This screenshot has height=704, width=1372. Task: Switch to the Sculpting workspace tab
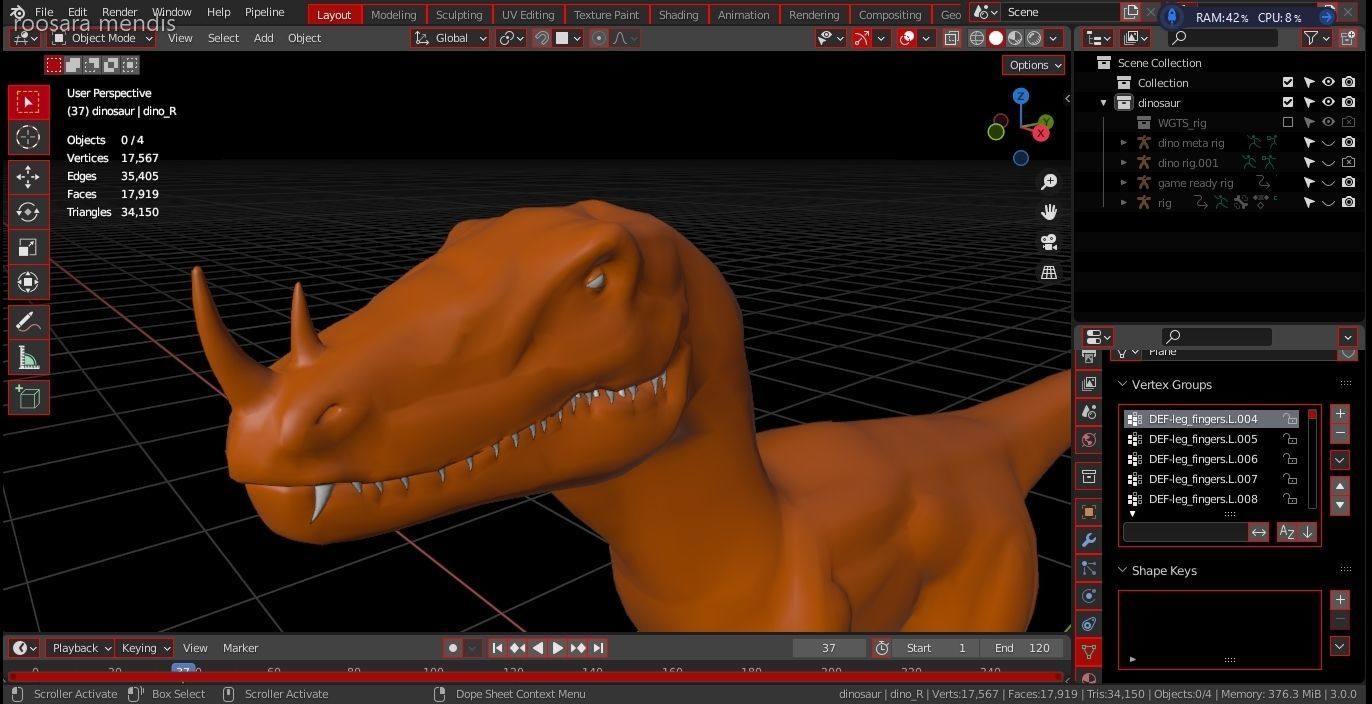point(459,14)
